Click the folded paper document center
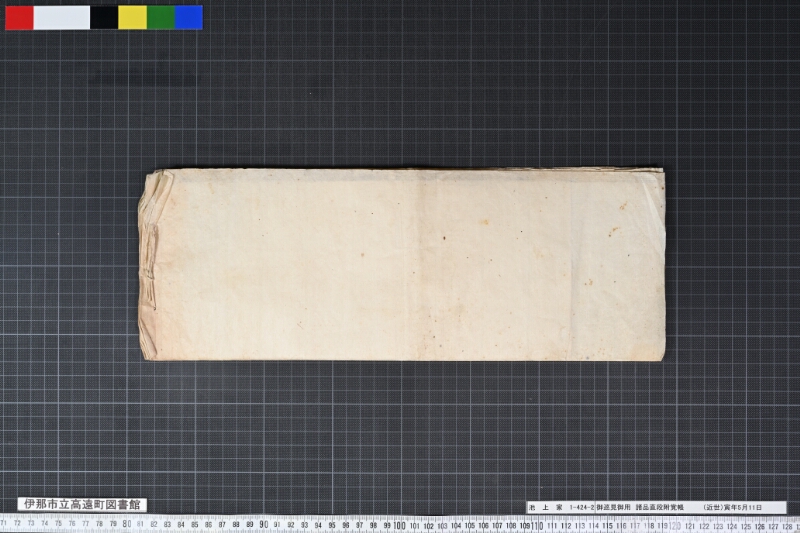This screenshot has width=800, height=533. [x=402, y=264]
